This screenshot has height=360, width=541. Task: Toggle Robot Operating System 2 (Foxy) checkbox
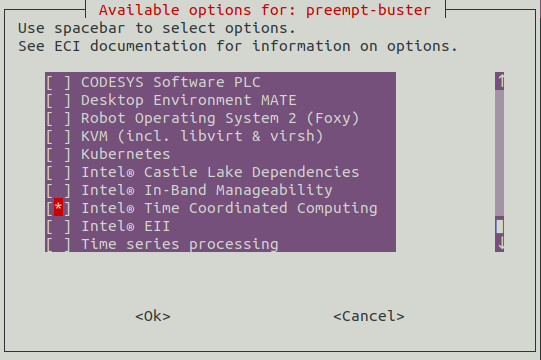click(x=58, y=118)
